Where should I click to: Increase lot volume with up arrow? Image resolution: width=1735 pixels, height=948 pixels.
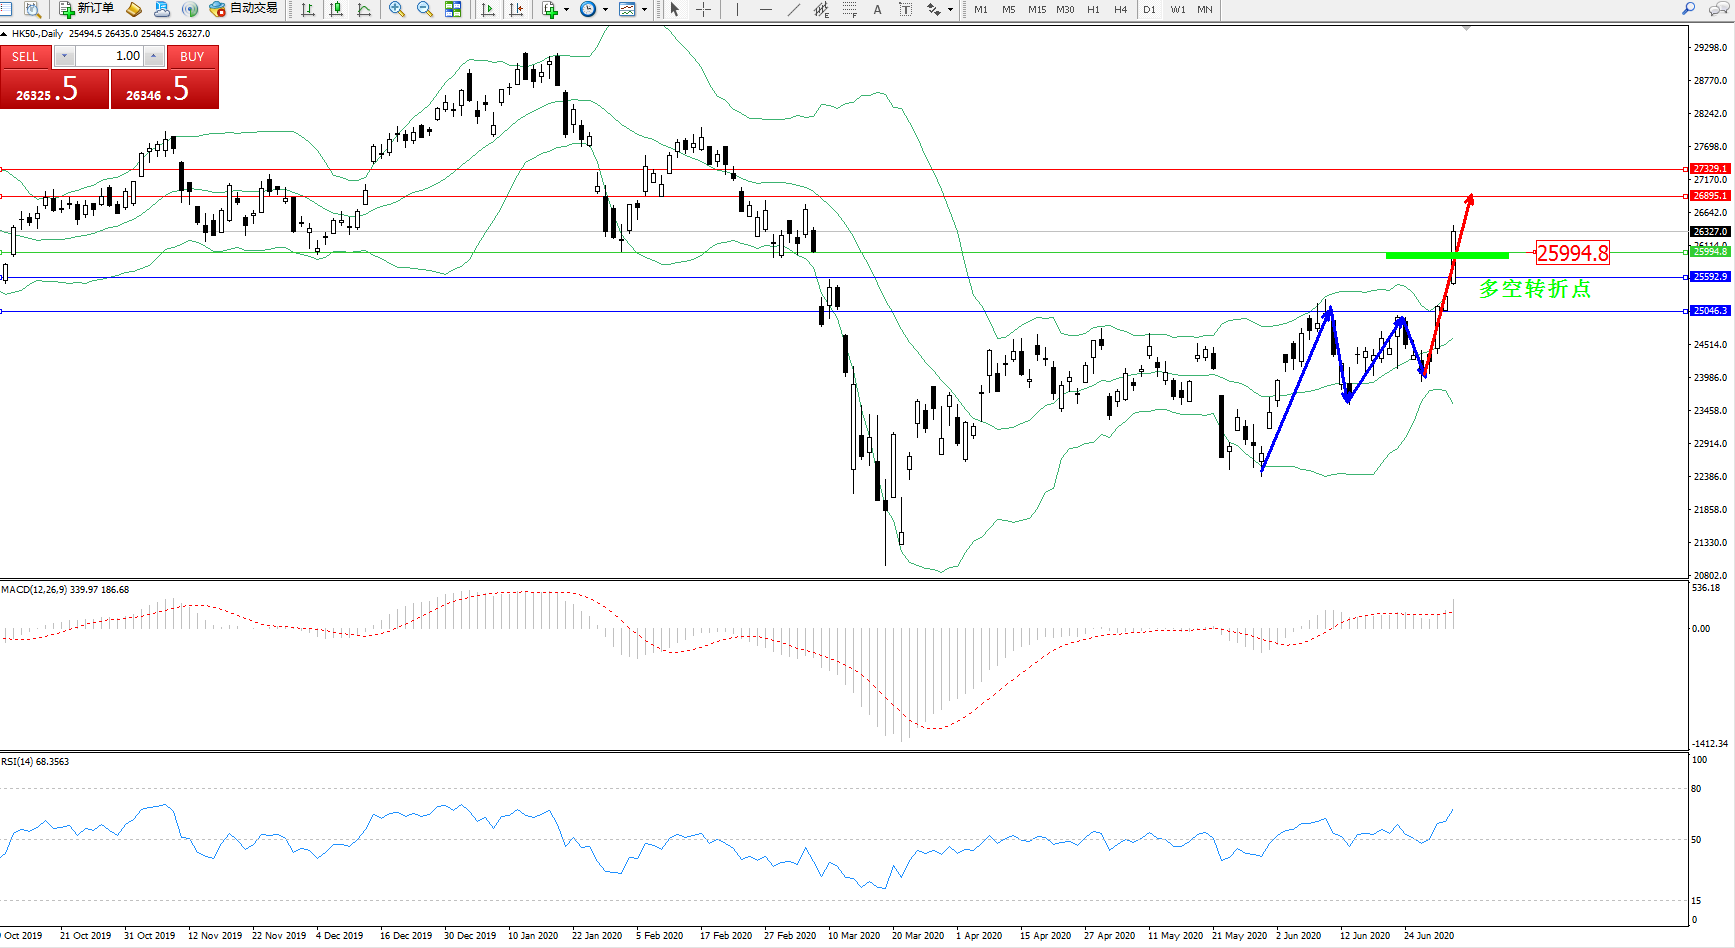(x=154, y=57)
